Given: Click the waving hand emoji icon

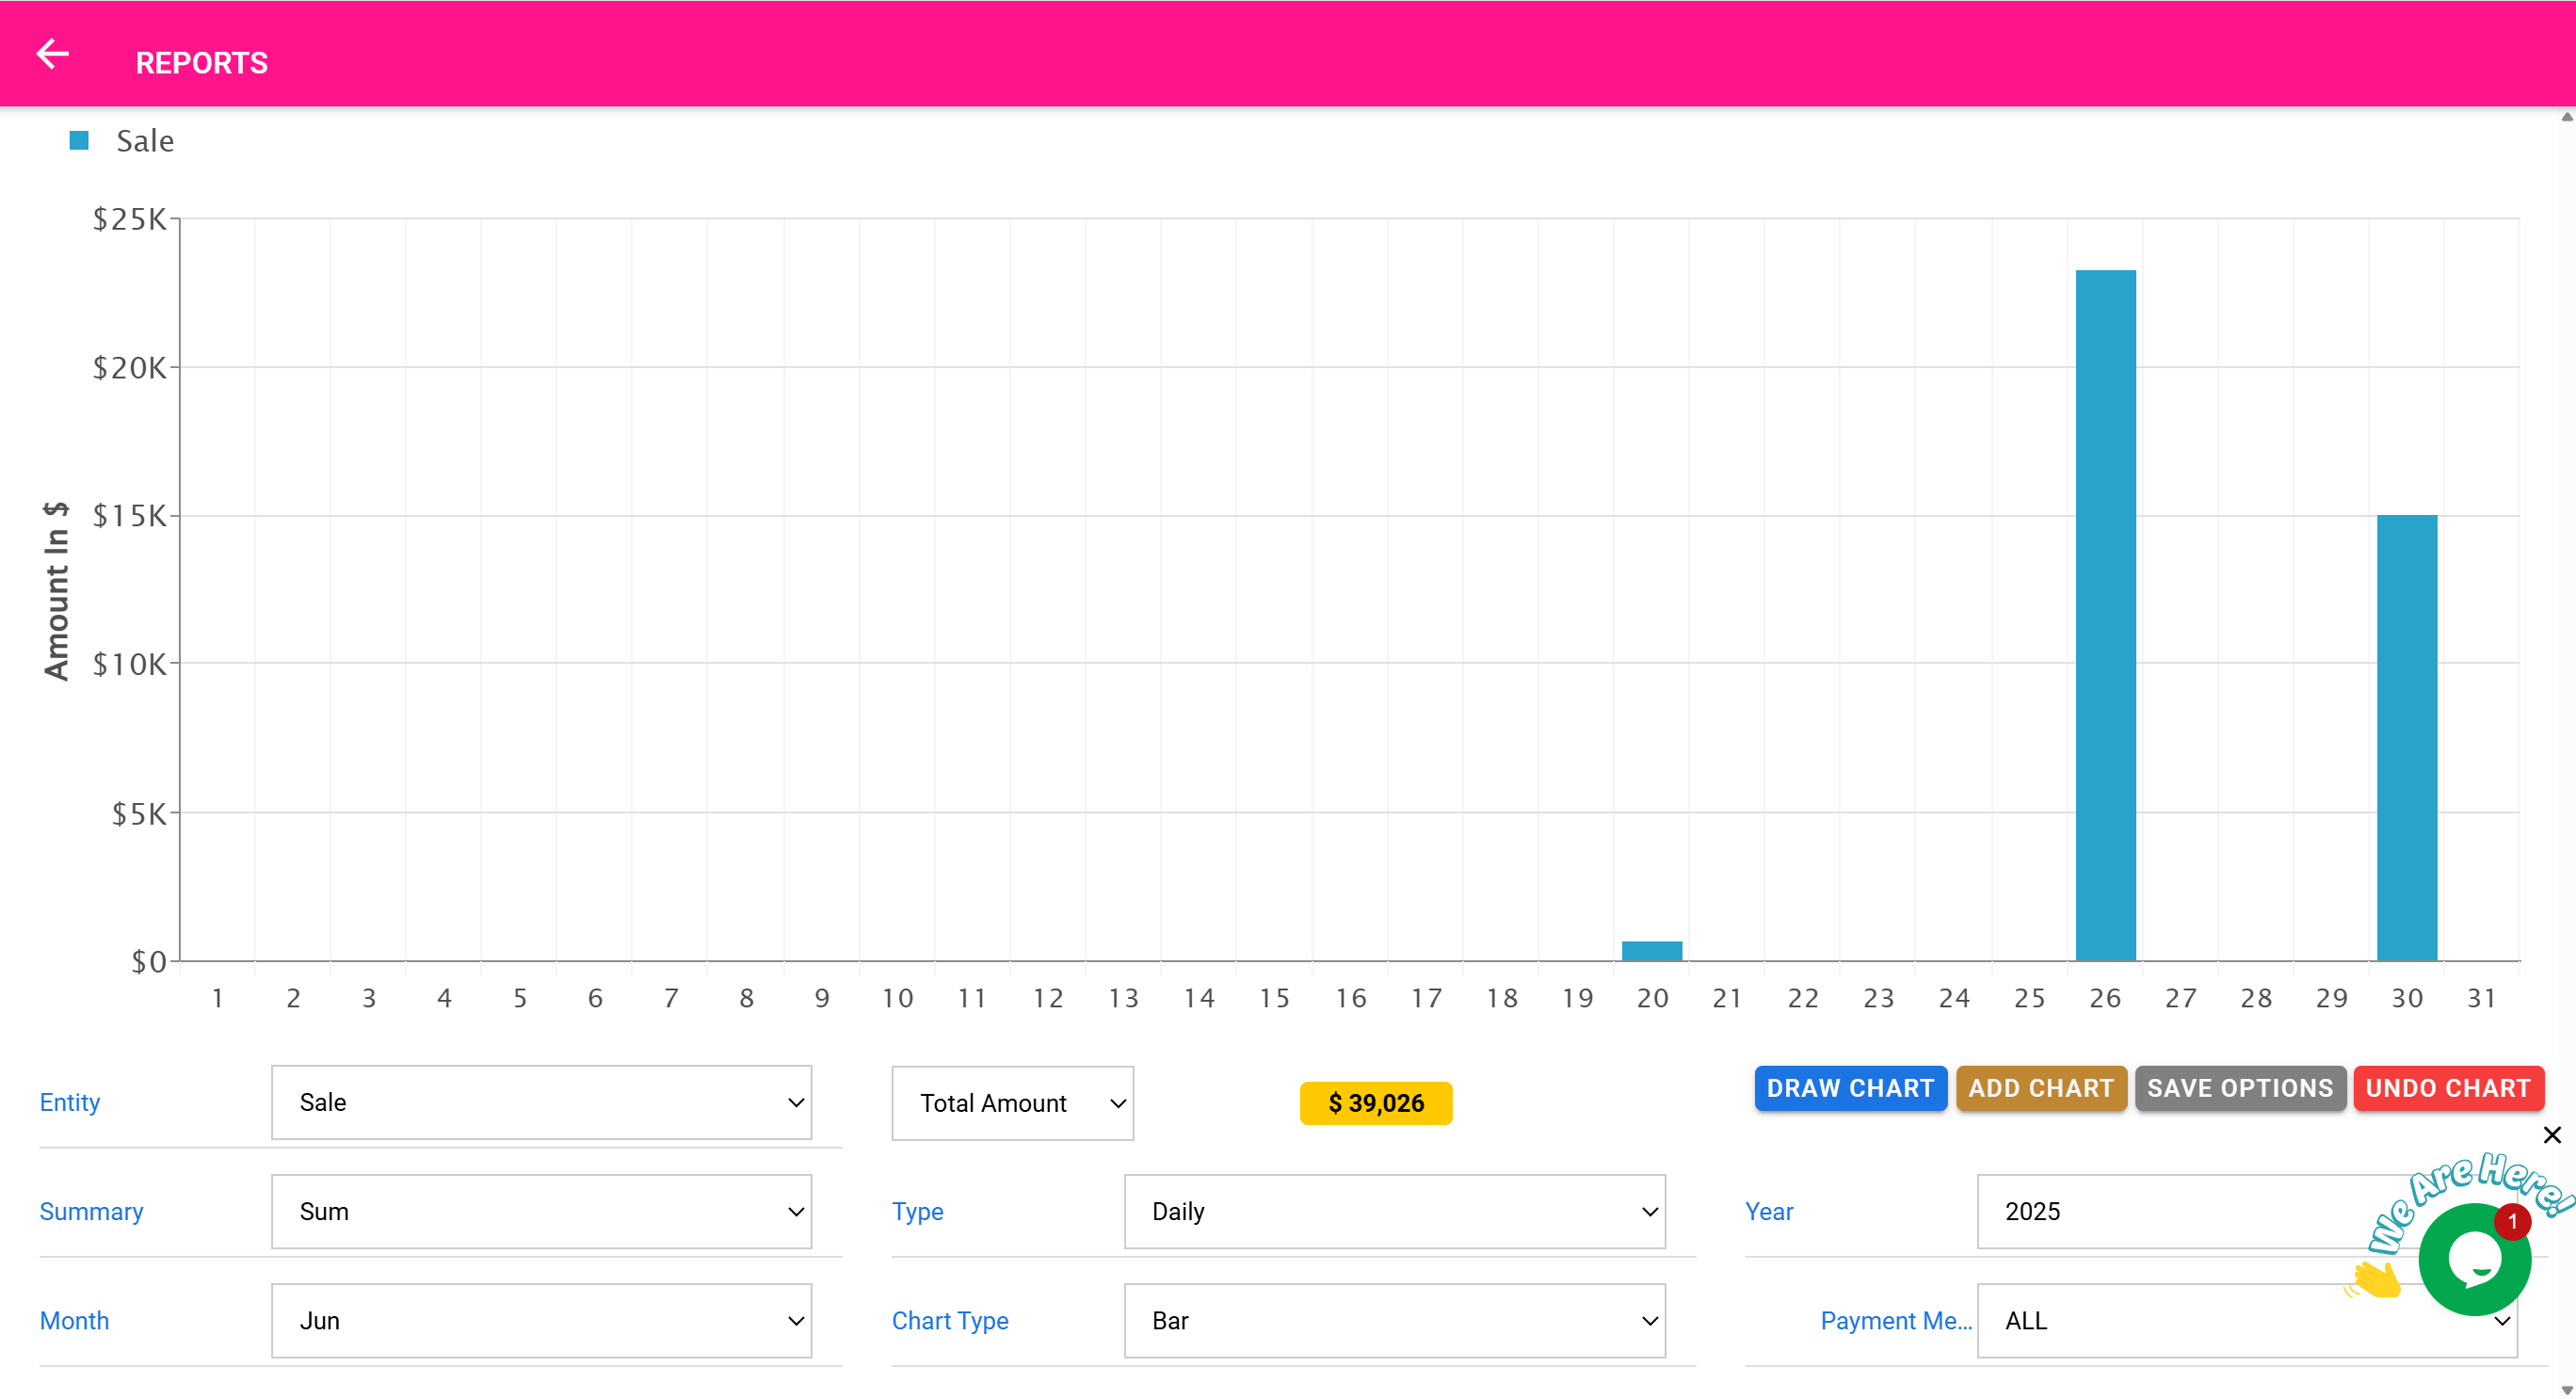Looking at the screenshot, I should coord(2374,1279).
